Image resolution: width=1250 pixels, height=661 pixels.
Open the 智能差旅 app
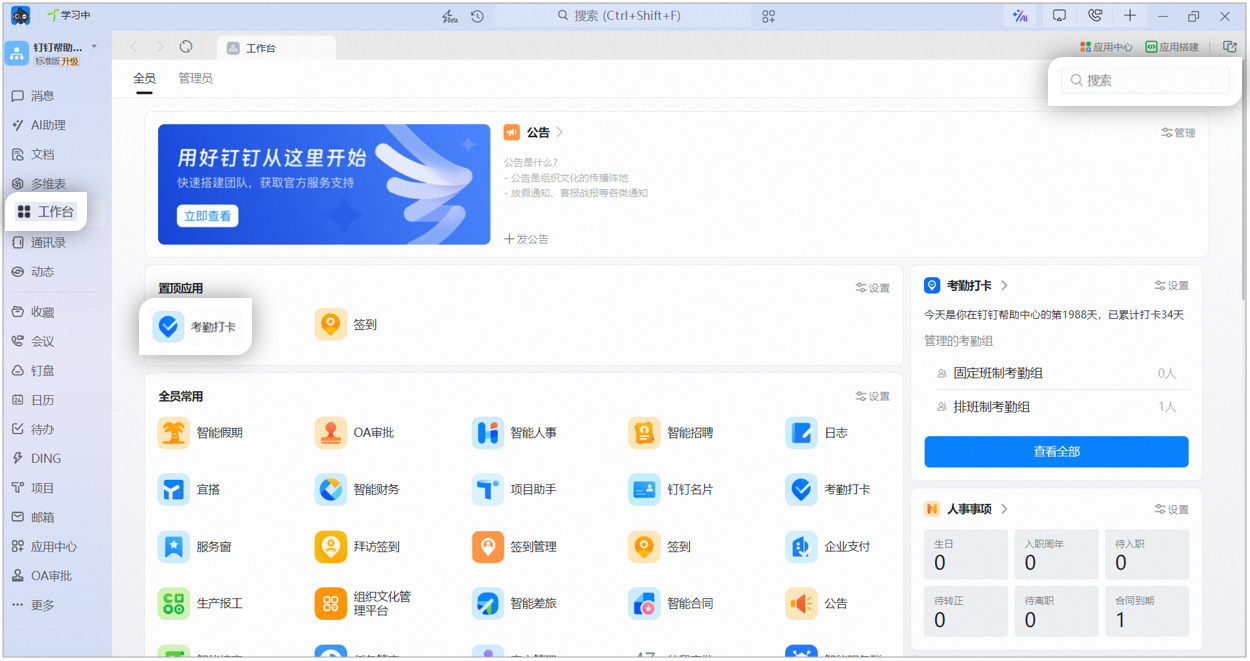tap(514, 604)
